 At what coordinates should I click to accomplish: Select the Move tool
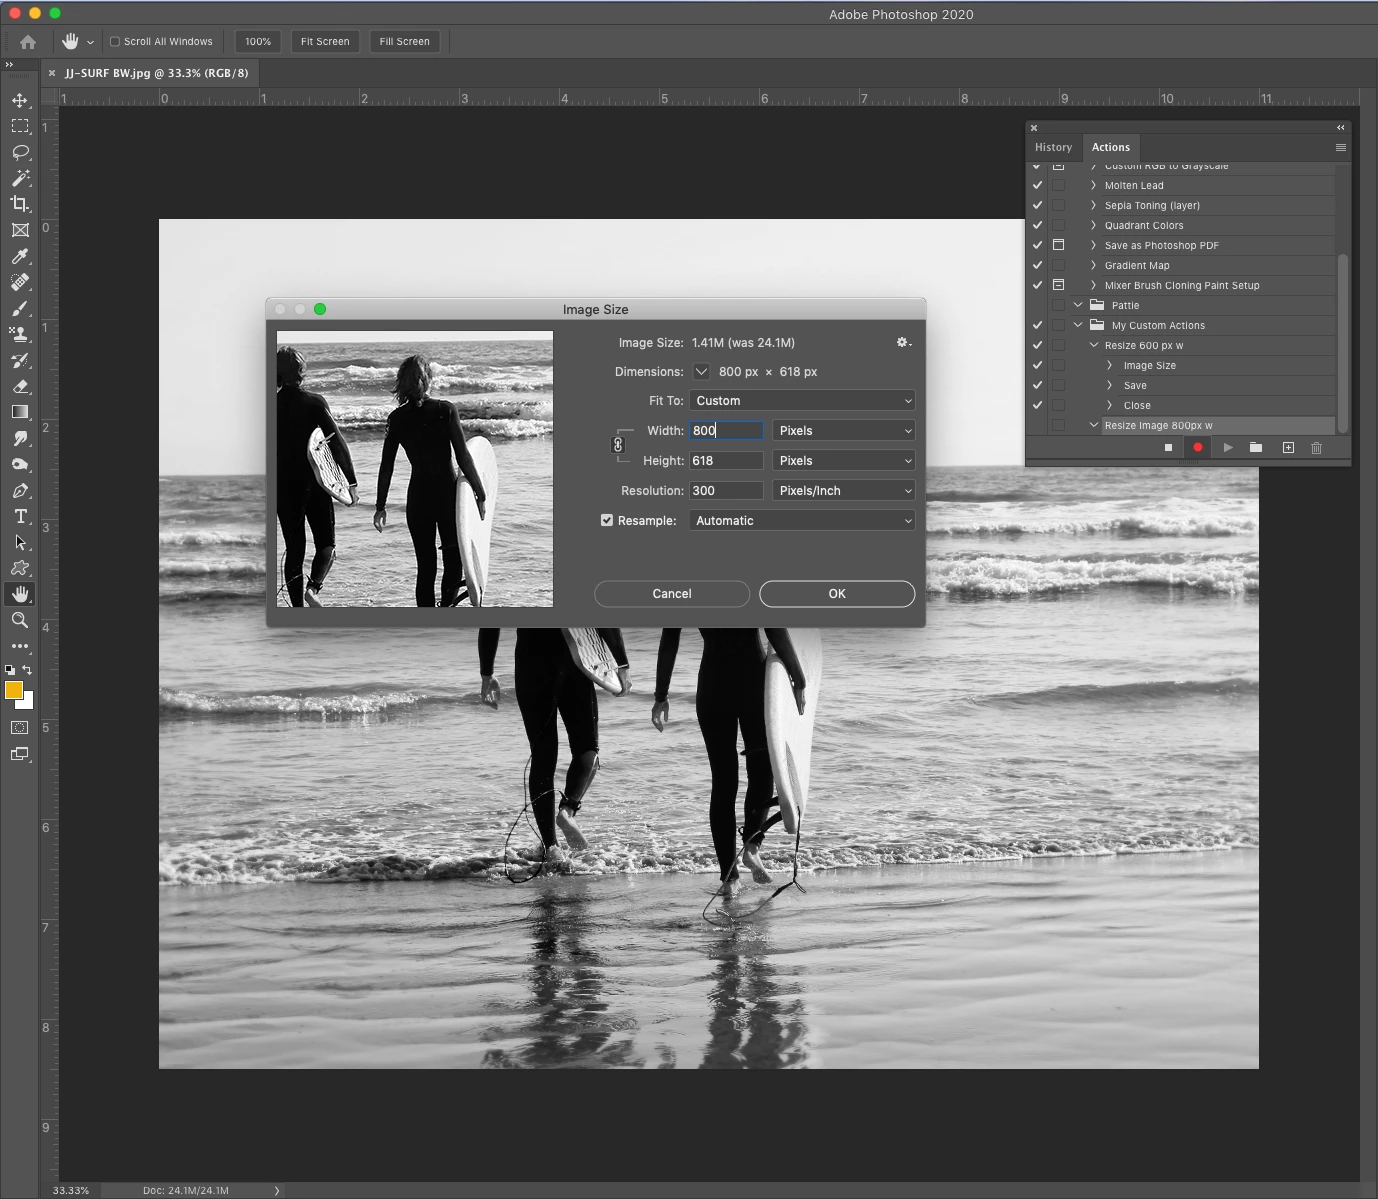20,100
